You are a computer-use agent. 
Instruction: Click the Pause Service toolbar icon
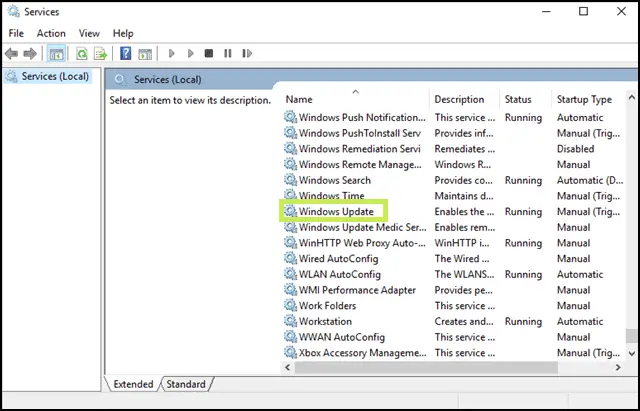pyautogui.click(x=228, y=53)
